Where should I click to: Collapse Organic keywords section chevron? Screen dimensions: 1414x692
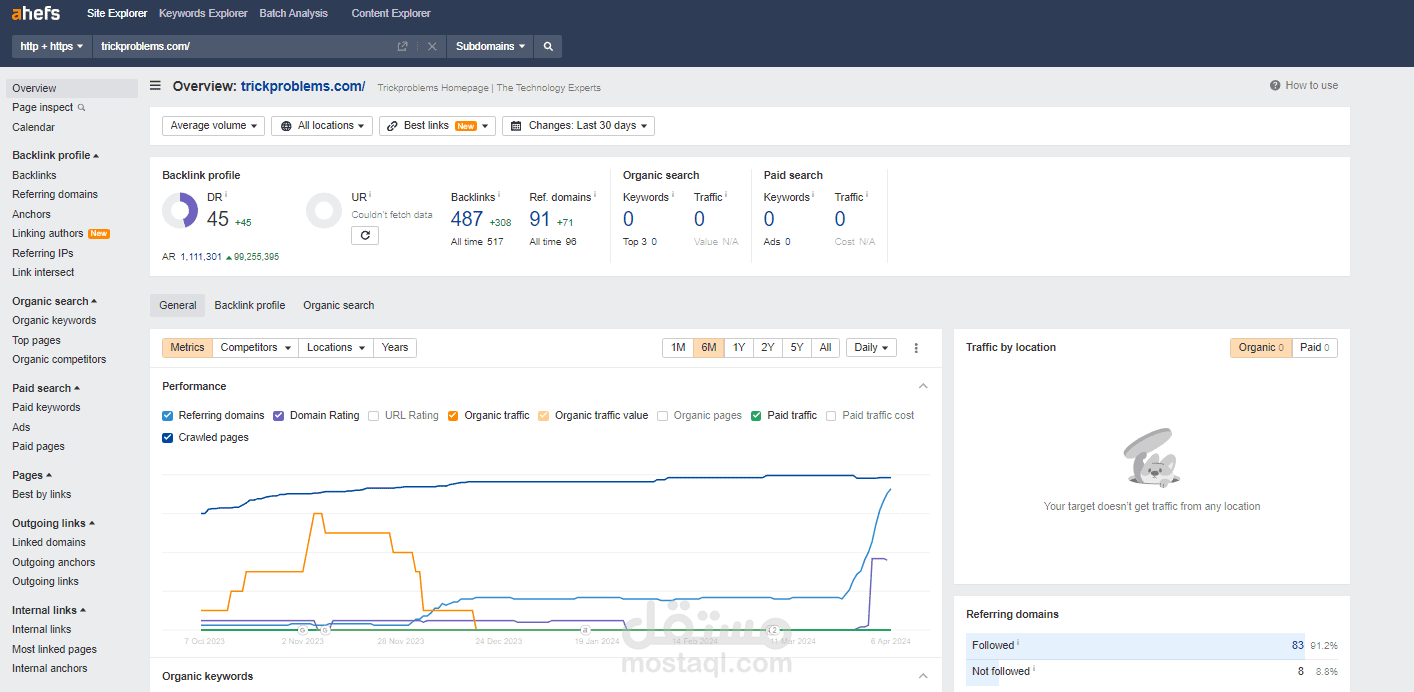(923, 676)
